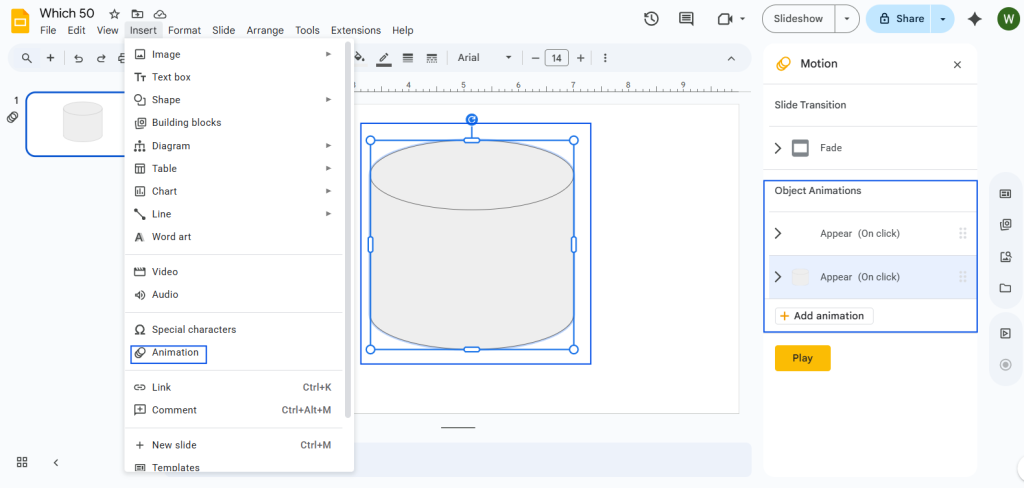The image size is (1024, 488).
Task: Expand the first Appear animation
Action: [x=779, y=234]
